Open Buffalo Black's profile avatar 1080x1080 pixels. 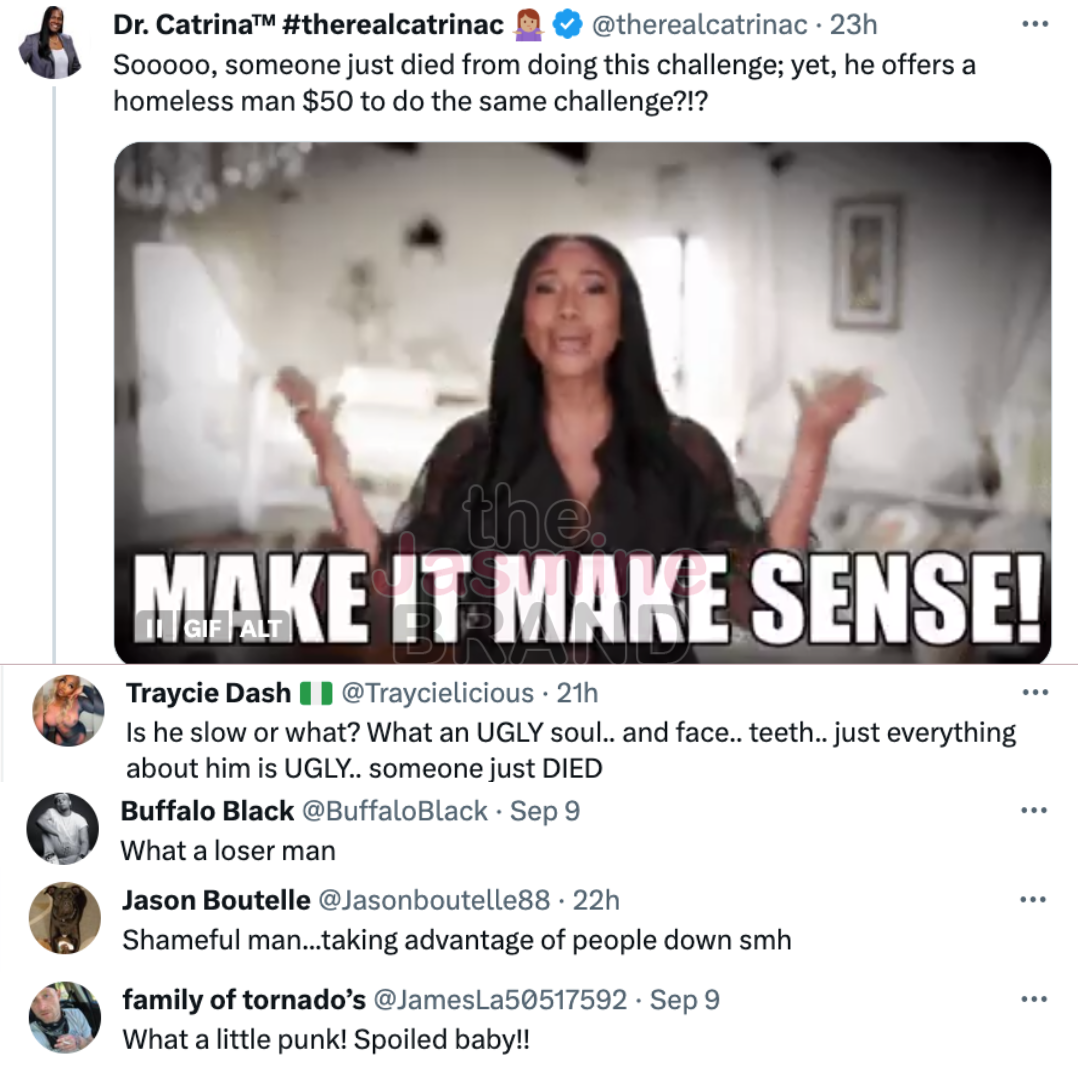tap(64, 829)
